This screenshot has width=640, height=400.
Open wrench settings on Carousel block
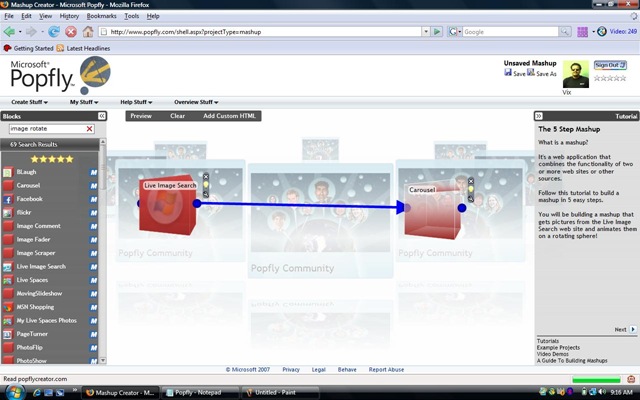471,199
